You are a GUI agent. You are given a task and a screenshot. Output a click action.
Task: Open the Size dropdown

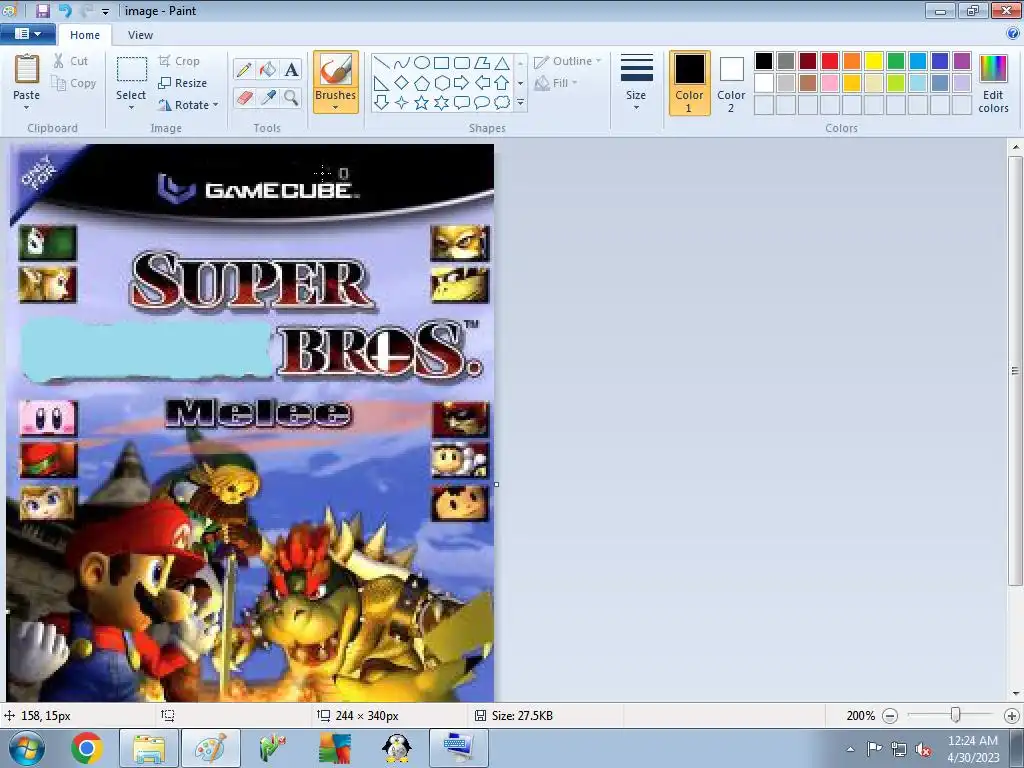pyautogui.click(x=636, y=84)
